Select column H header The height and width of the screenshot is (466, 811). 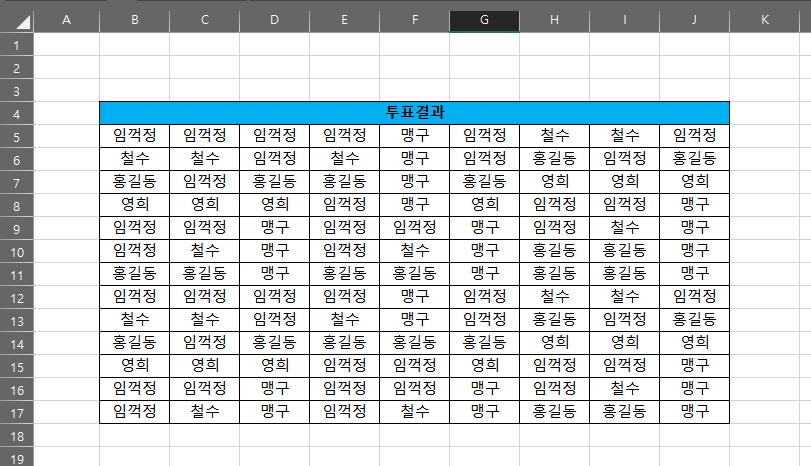click(x=554, y=20)
